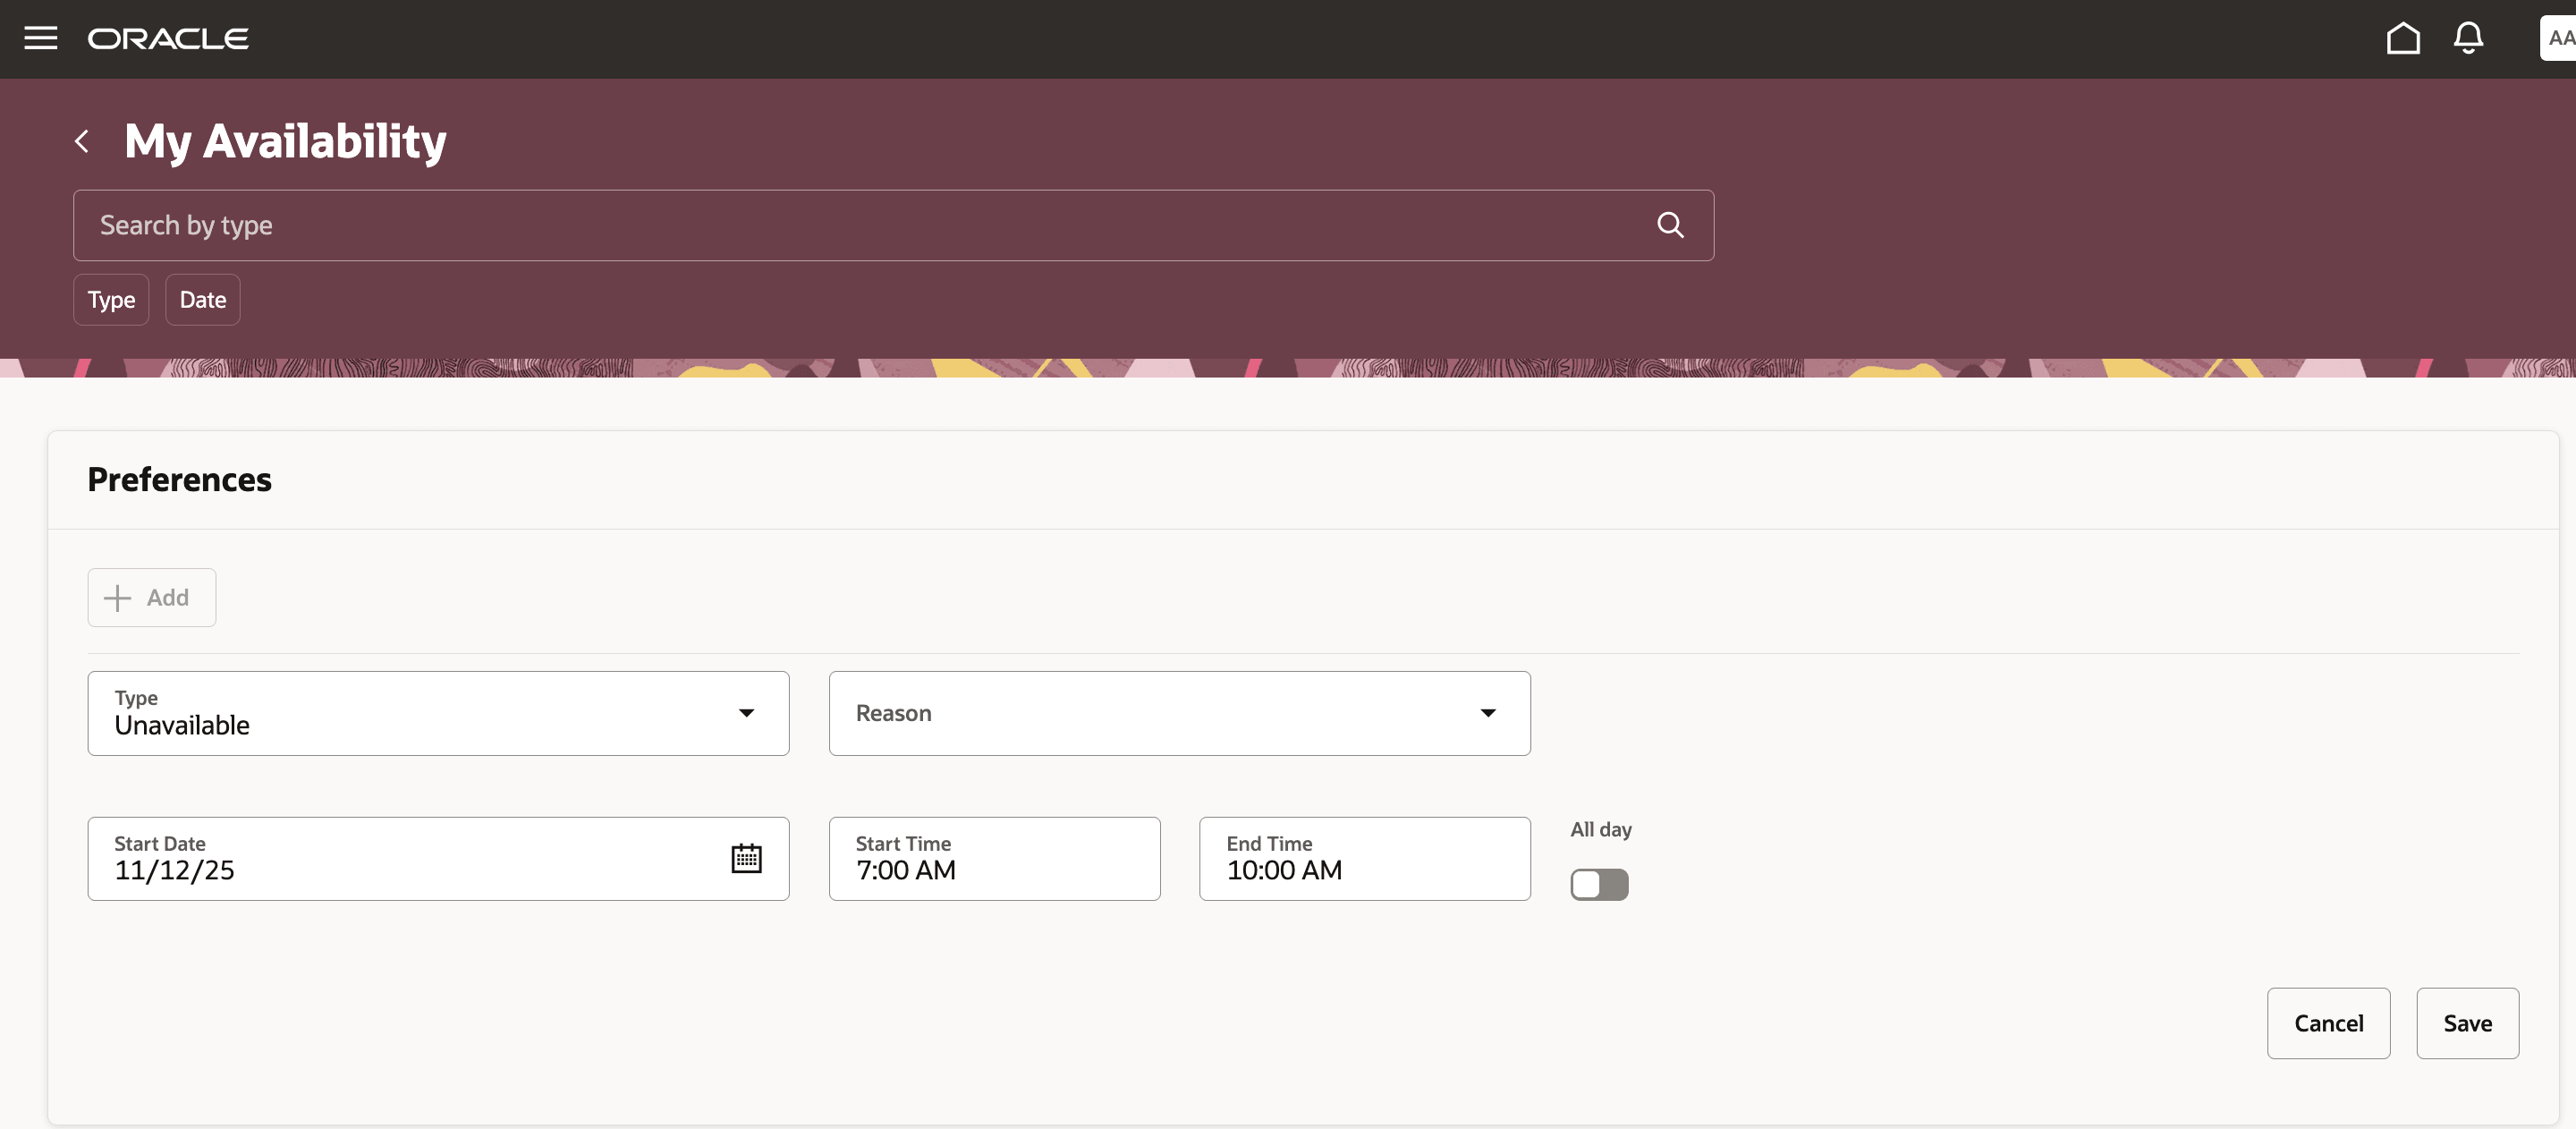The width and height of the screenshot is (2576, 1129).
Task: Click the Add button under Preferences
Action: click(x=151, y=597)
